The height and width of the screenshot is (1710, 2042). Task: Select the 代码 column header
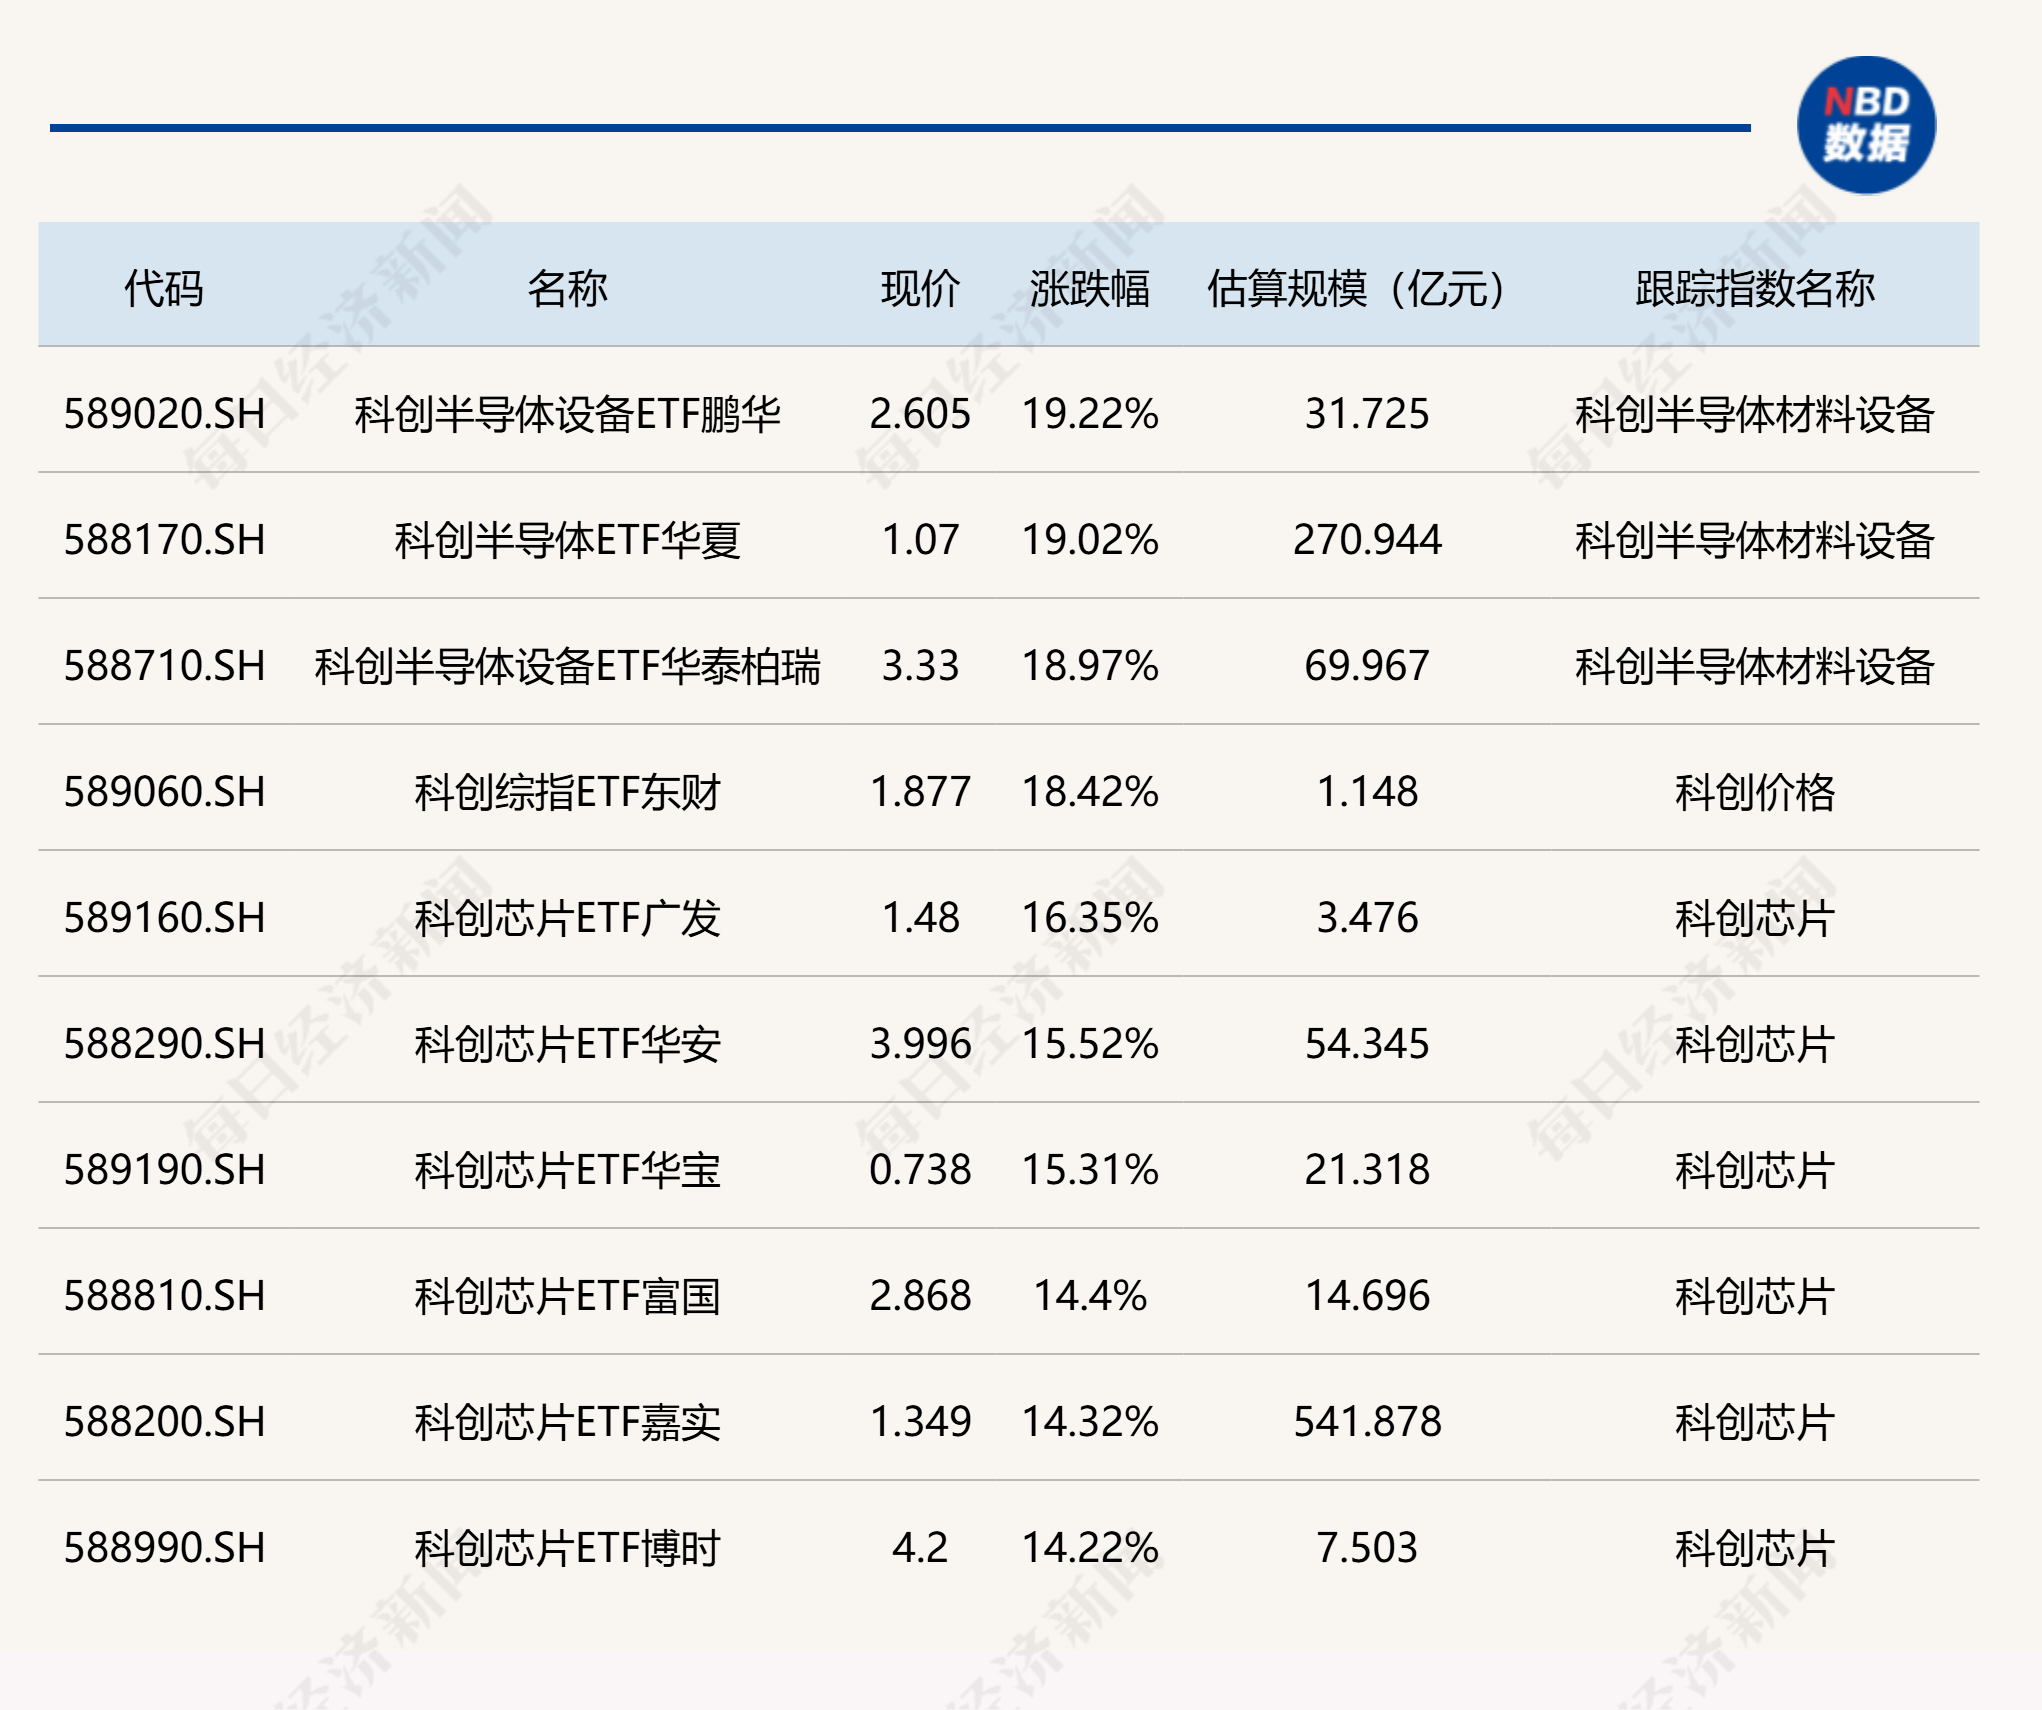coord(164,289)
